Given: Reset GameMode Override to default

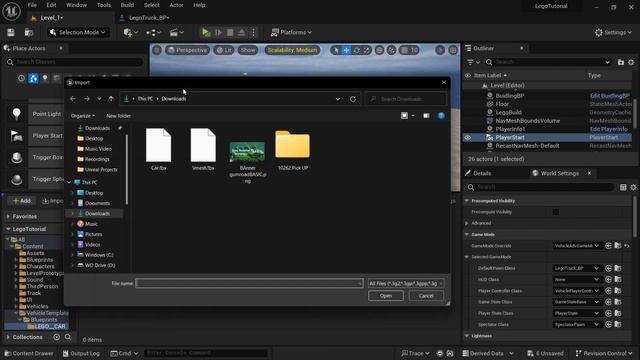Looking at the screenshot, I should click(627, 246).
